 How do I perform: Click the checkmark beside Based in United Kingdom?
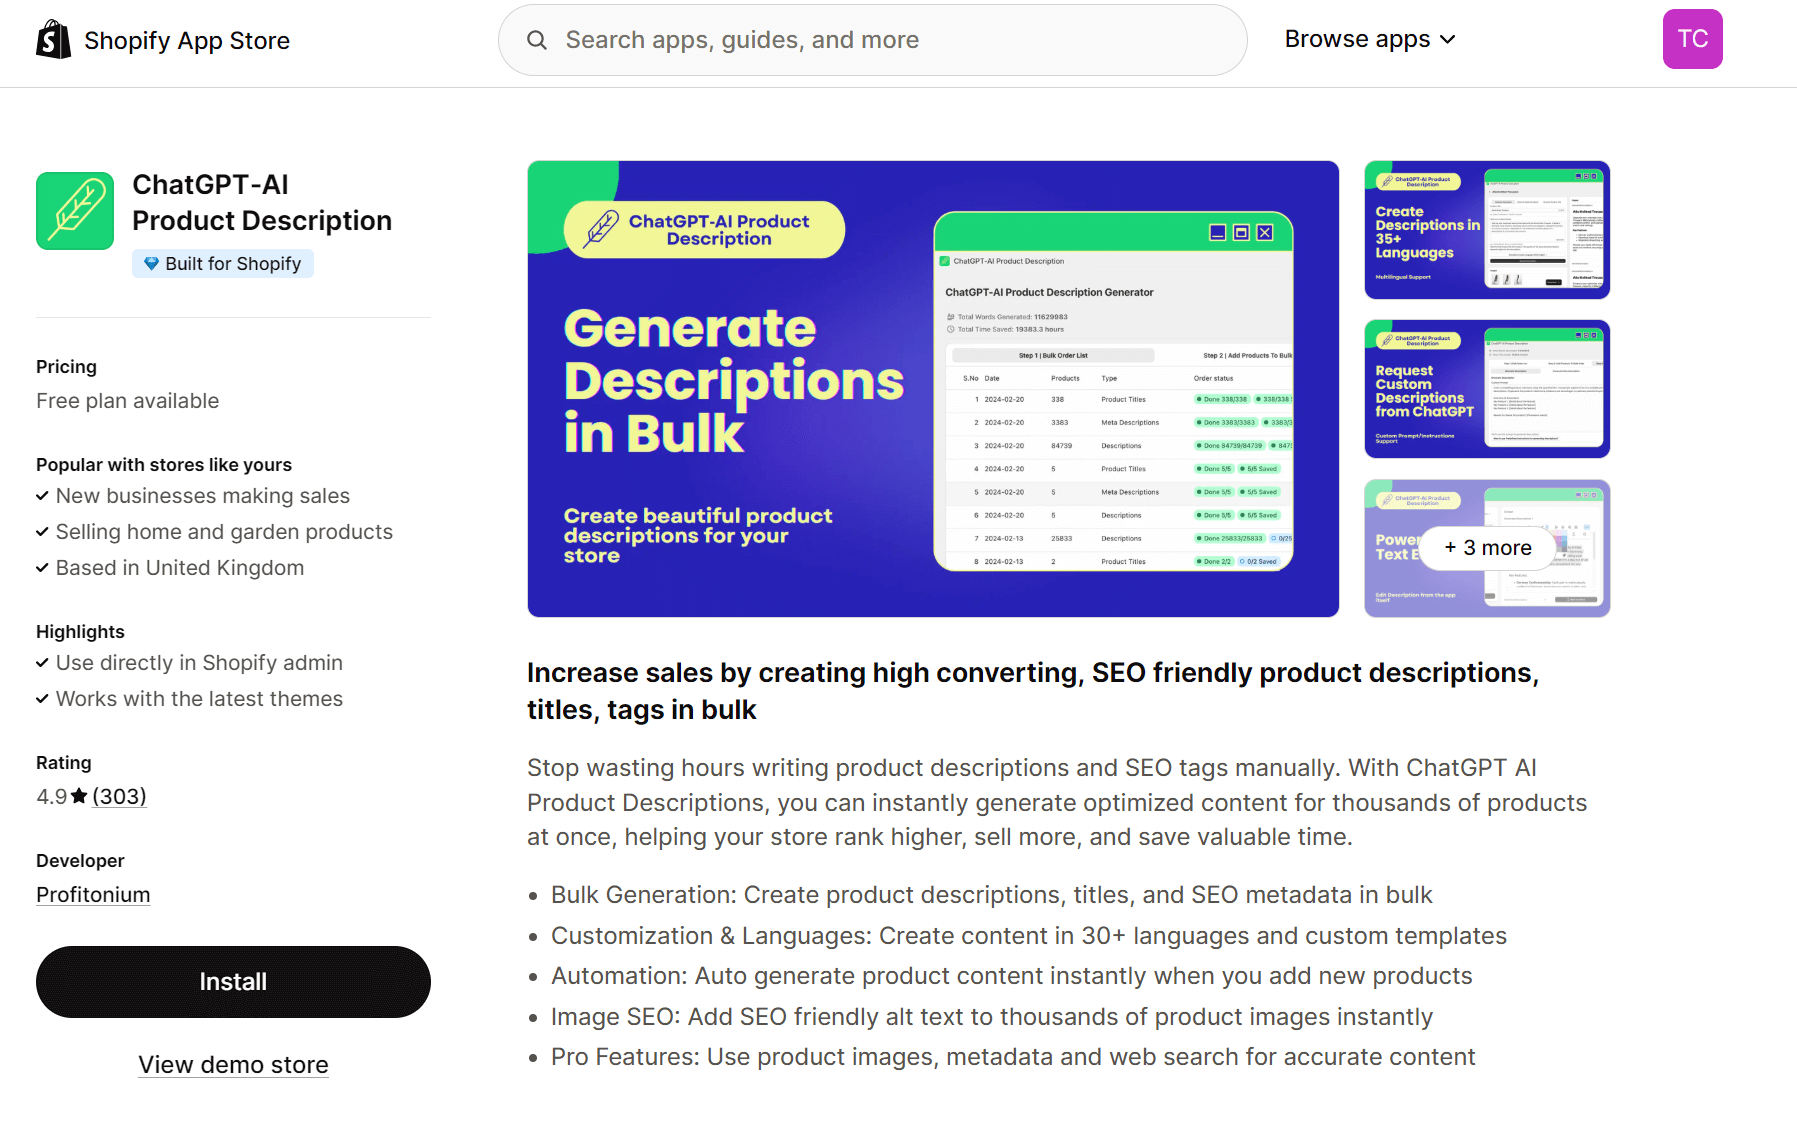43,568
